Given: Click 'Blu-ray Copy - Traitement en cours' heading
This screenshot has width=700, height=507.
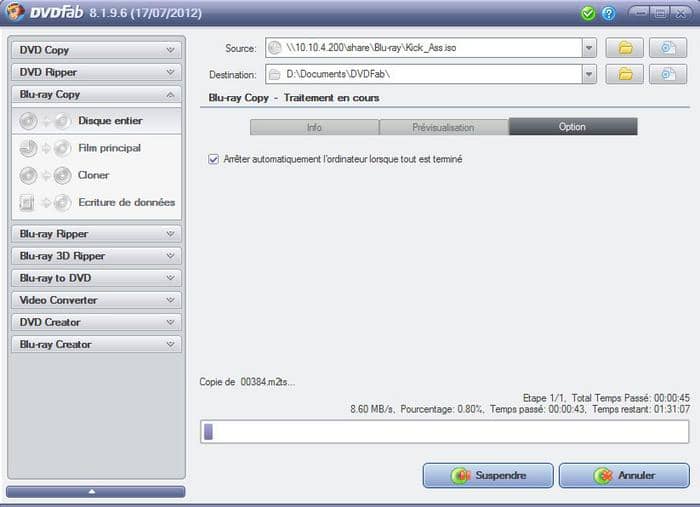Looking at the screenshot, I should coord(294,98).
